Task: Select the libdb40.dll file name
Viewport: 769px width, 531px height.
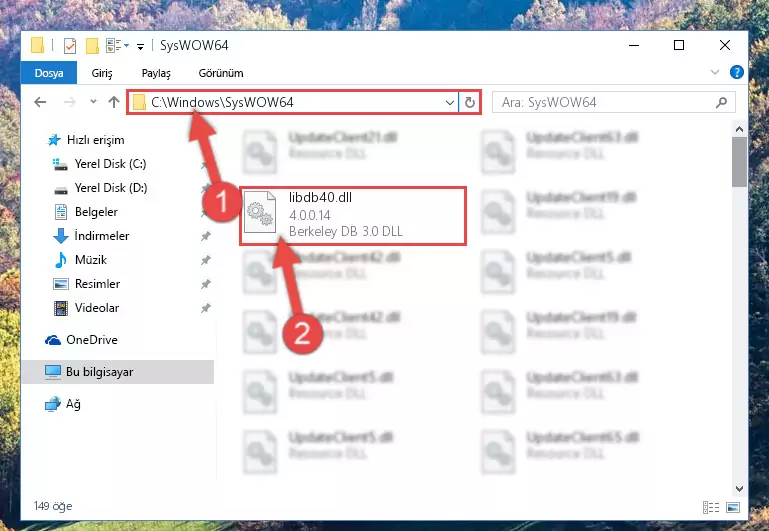Action: (320, 198)
